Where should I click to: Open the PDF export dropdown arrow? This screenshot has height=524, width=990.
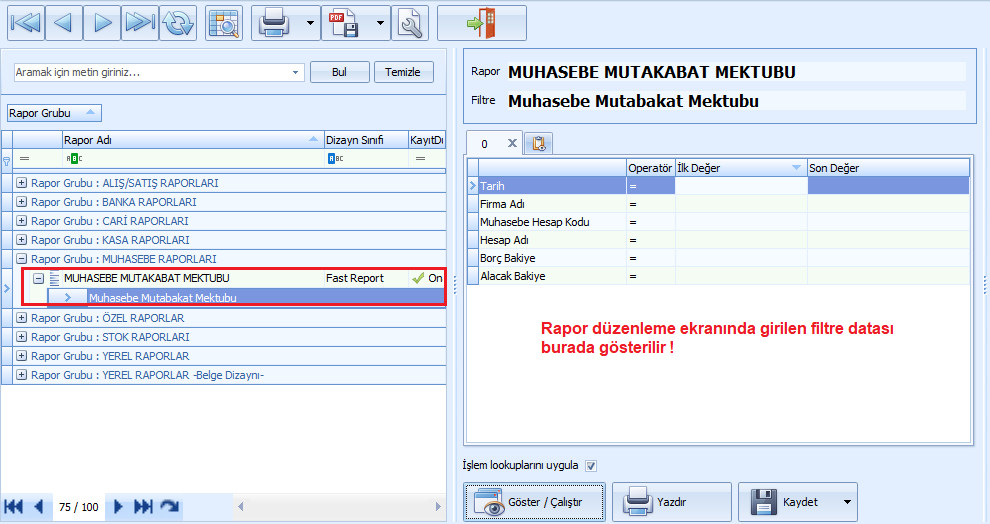click(379, 23)
